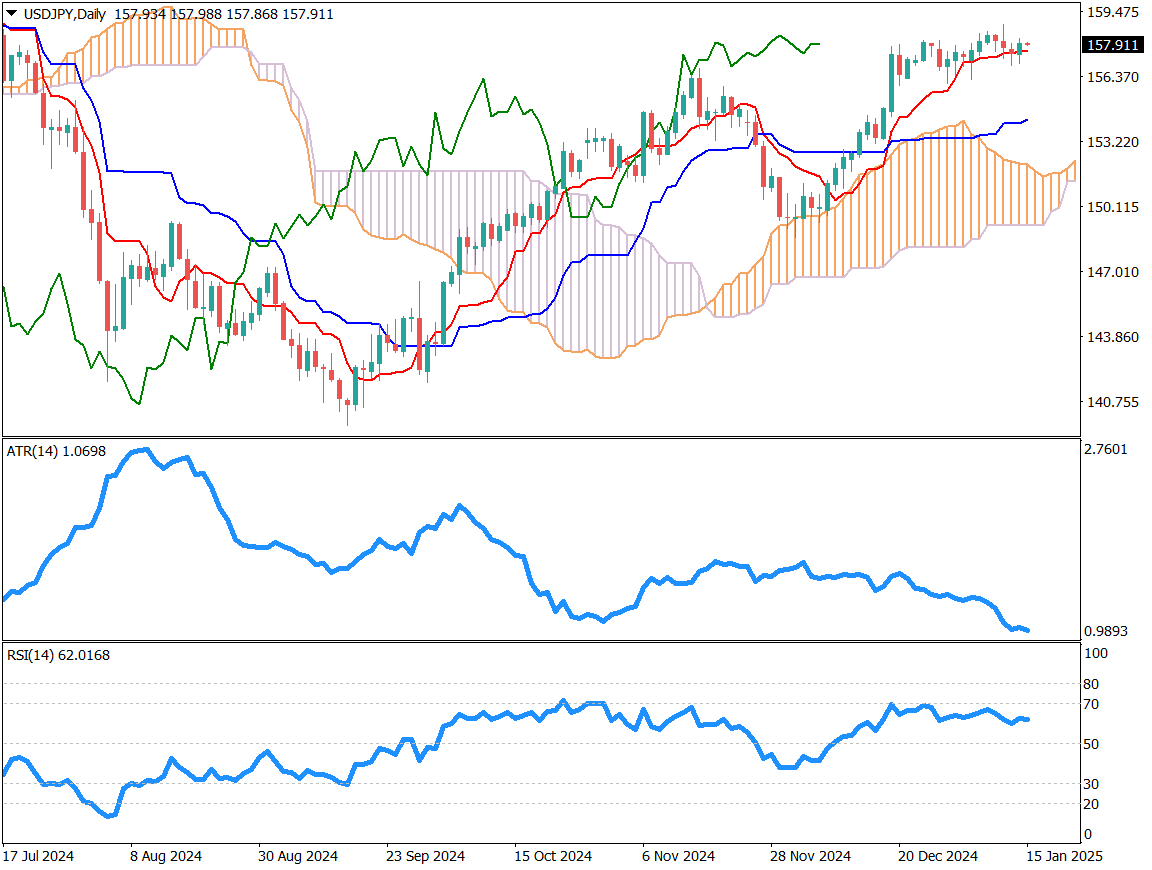Screen dimensions: 1152x870
Task: Click the 8 Aug 2024 date label
Action: point(167,856)
